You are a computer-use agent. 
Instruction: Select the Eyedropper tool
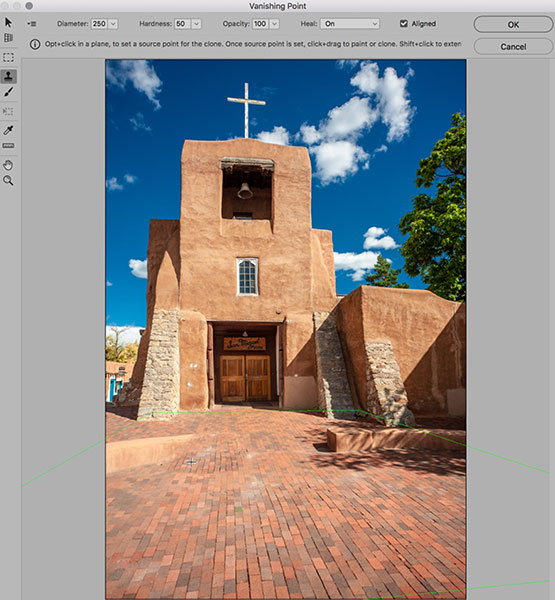click(x=8, y=130)
